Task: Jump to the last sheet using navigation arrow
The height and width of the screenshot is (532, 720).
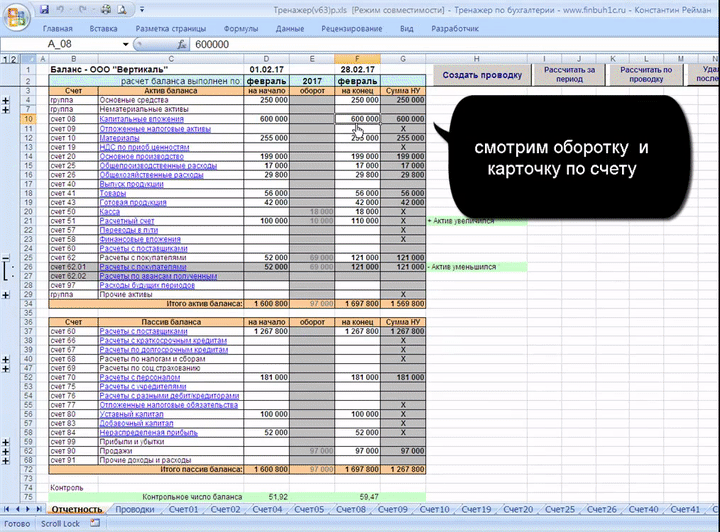Action: (x=39, y=509)
